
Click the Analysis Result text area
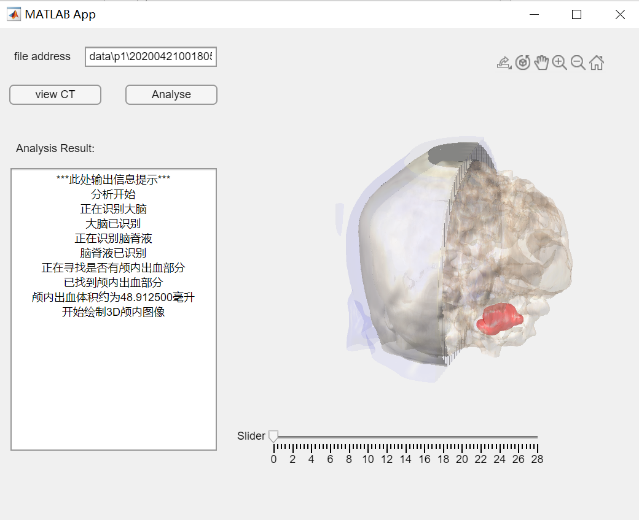114,309
